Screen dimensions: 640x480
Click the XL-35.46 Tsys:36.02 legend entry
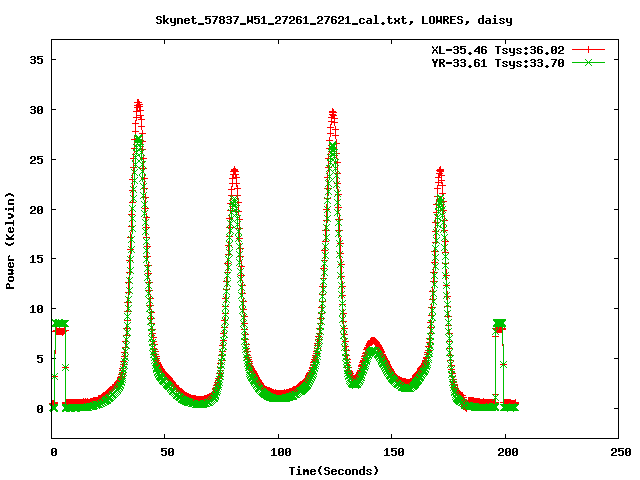coord(498,50)
